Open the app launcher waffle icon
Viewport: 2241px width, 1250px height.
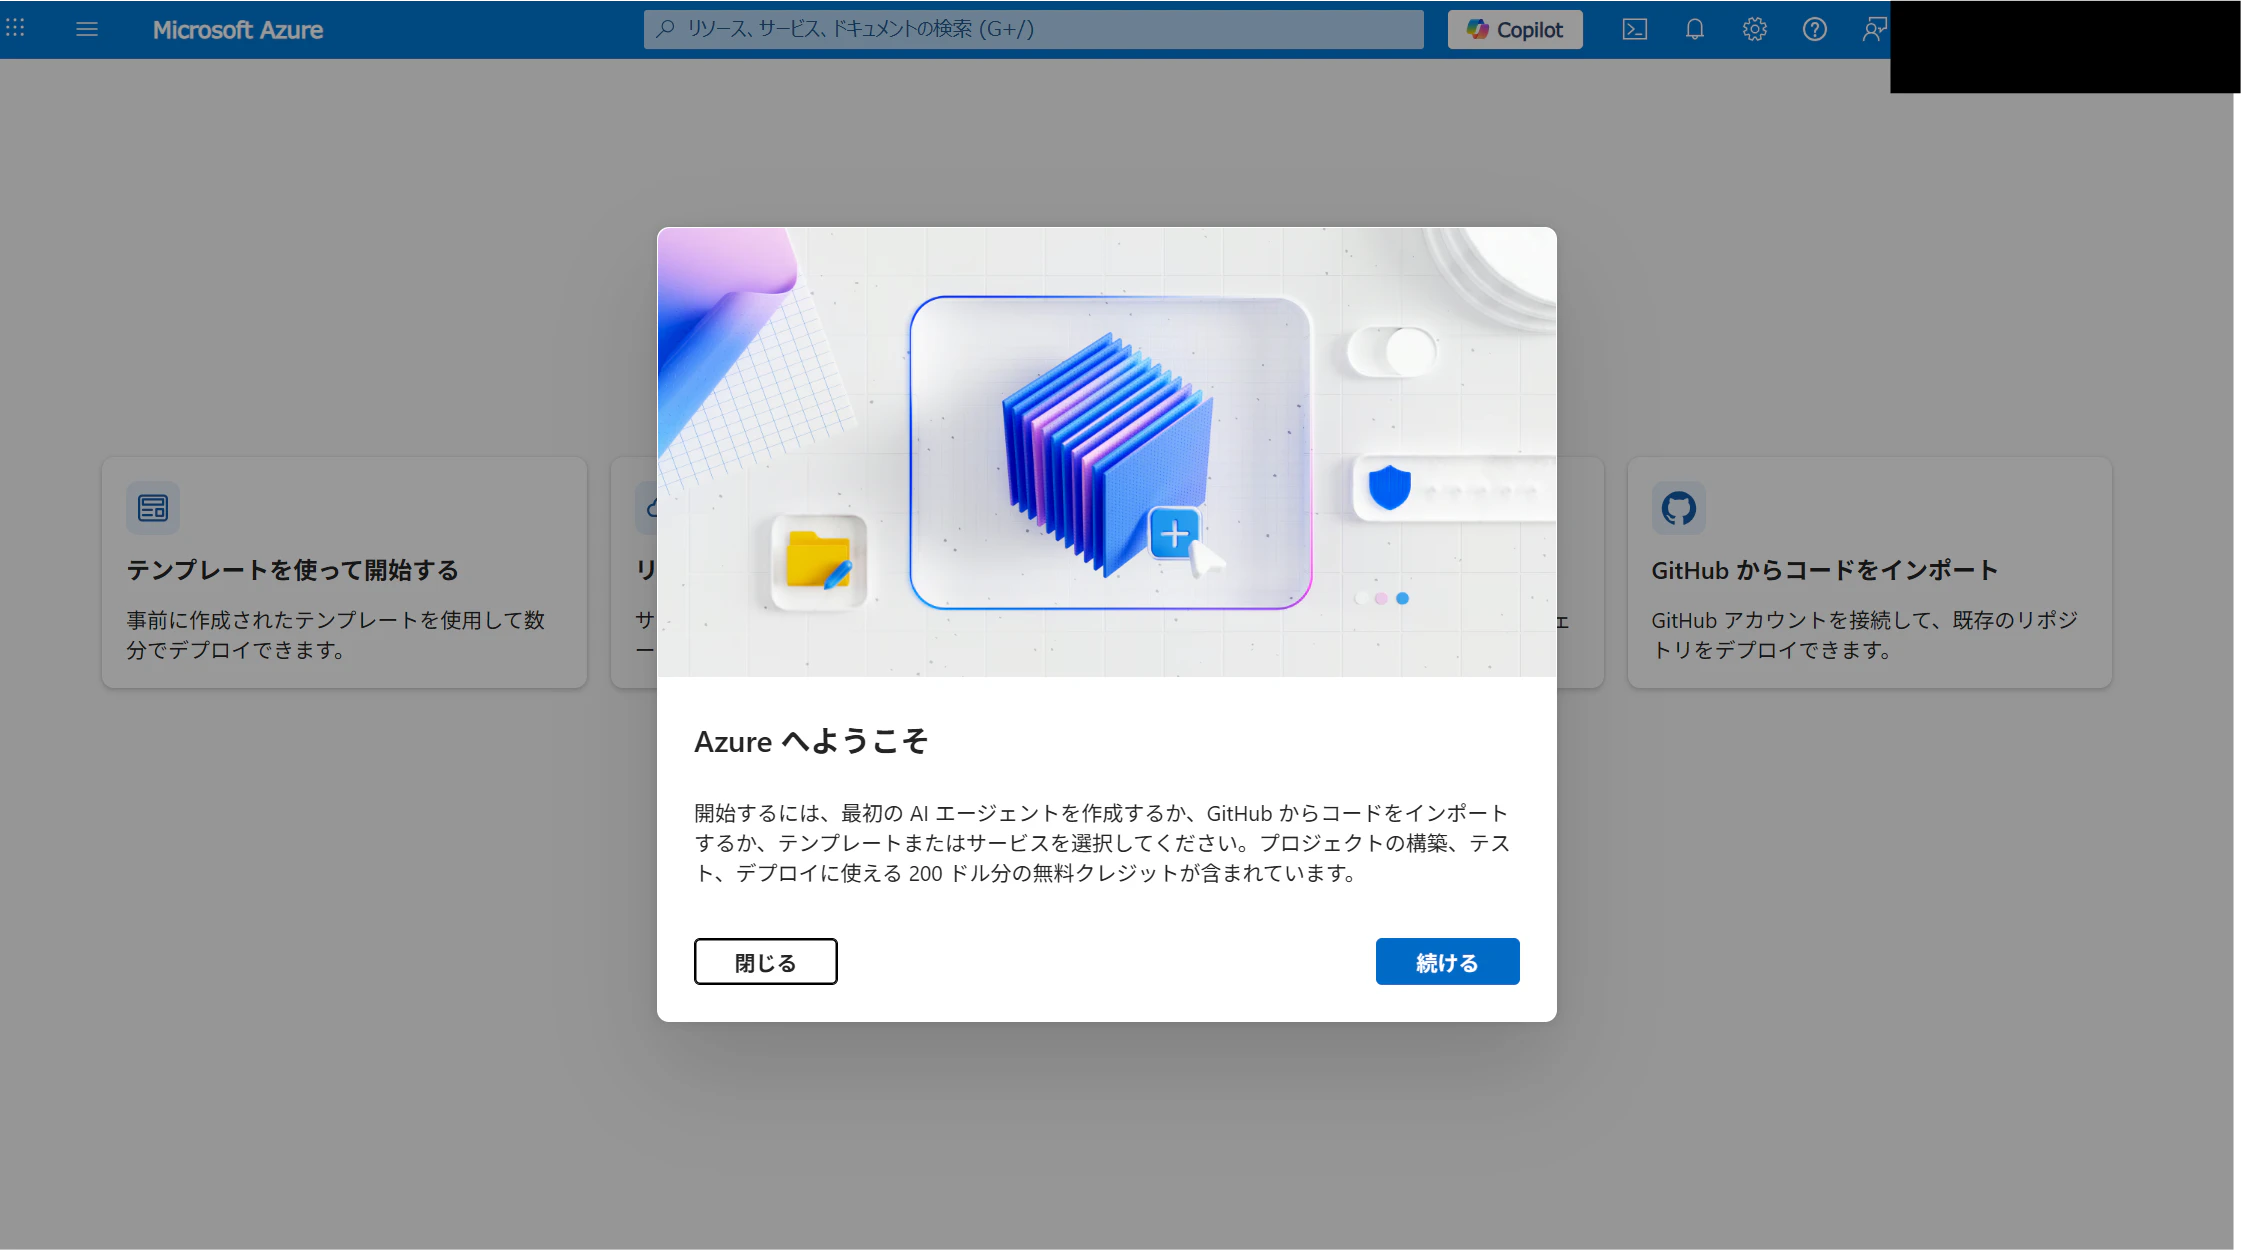16,29
